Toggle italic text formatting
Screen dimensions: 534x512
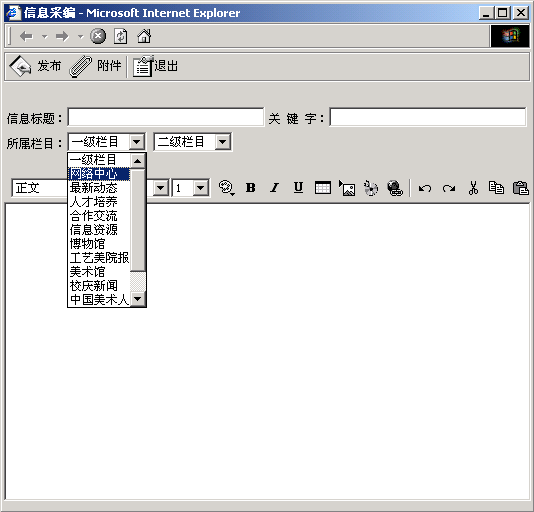click(x=274, y=188)
